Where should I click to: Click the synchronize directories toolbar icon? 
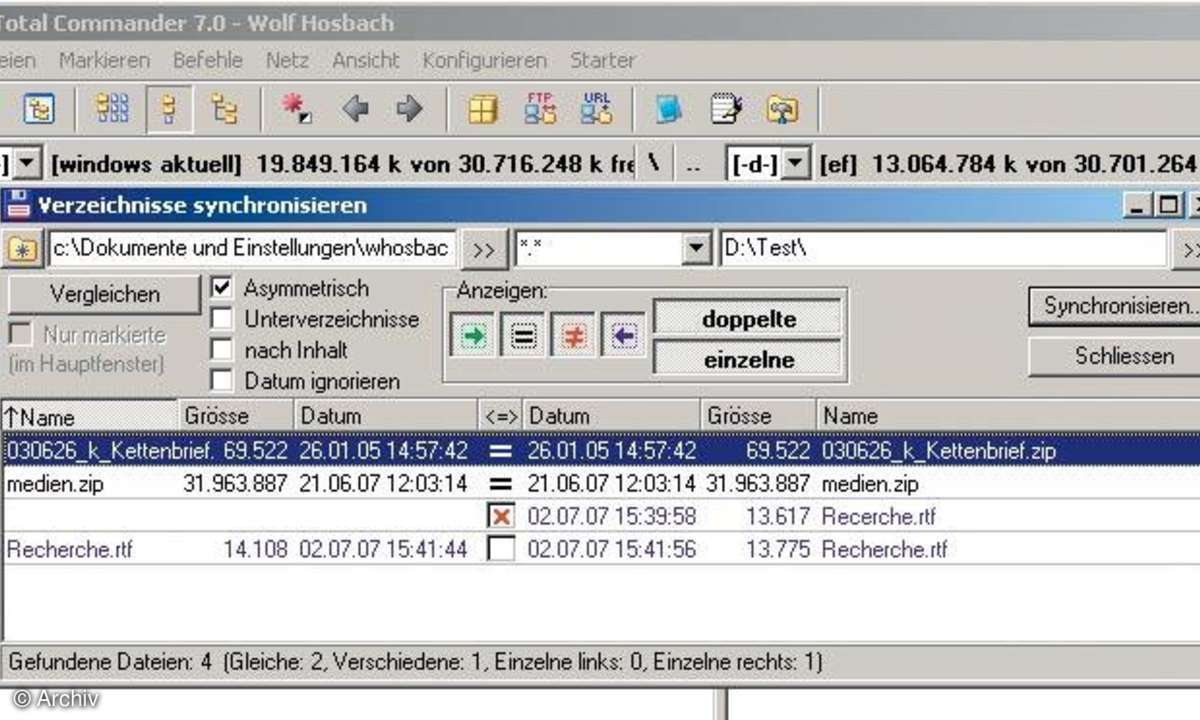(x=782, y=109)
